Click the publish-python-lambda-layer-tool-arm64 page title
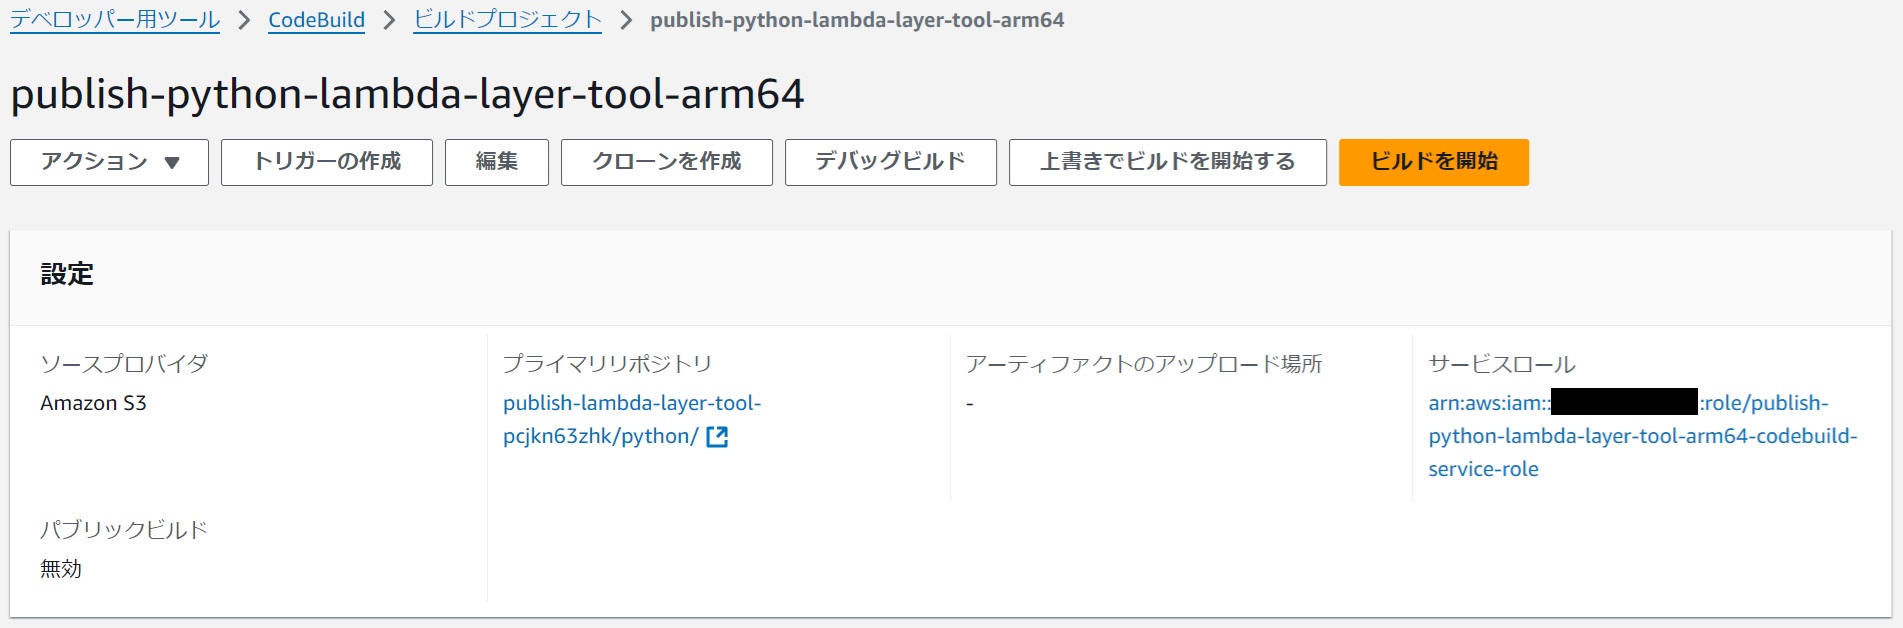The height and width of the screenshot is (628, 1903). [x=407, y=94]
